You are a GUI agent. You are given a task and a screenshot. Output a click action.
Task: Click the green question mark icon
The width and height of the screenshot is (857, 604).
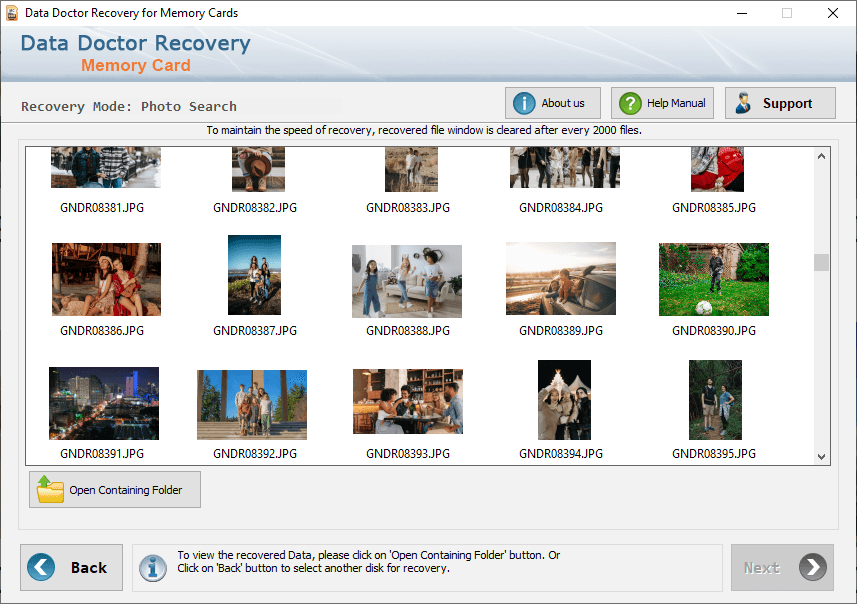630,103
